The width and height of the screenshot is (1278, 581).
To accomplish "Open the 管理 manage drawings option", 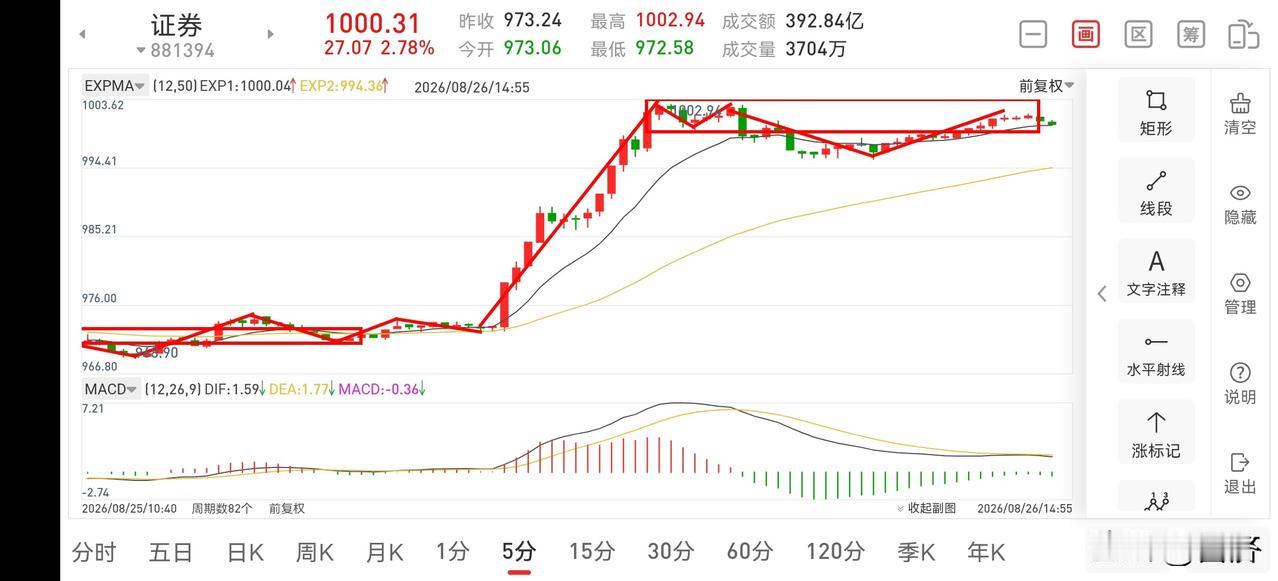I will tap(1240, 294).
